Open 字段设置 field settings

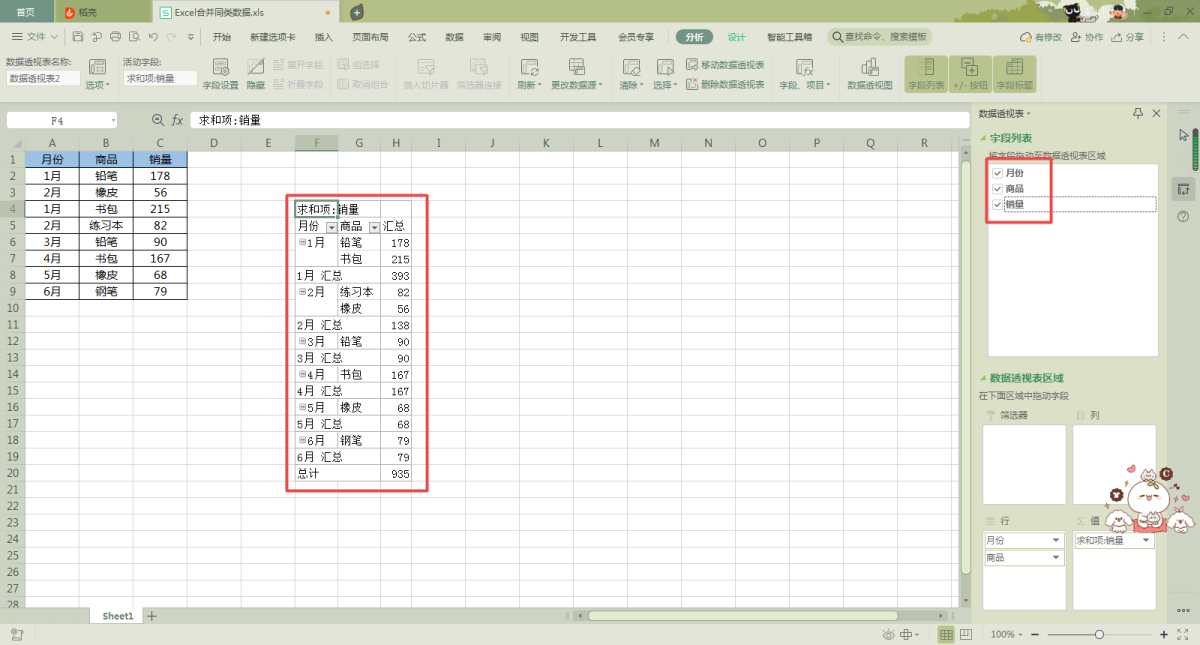pos(220,73)
